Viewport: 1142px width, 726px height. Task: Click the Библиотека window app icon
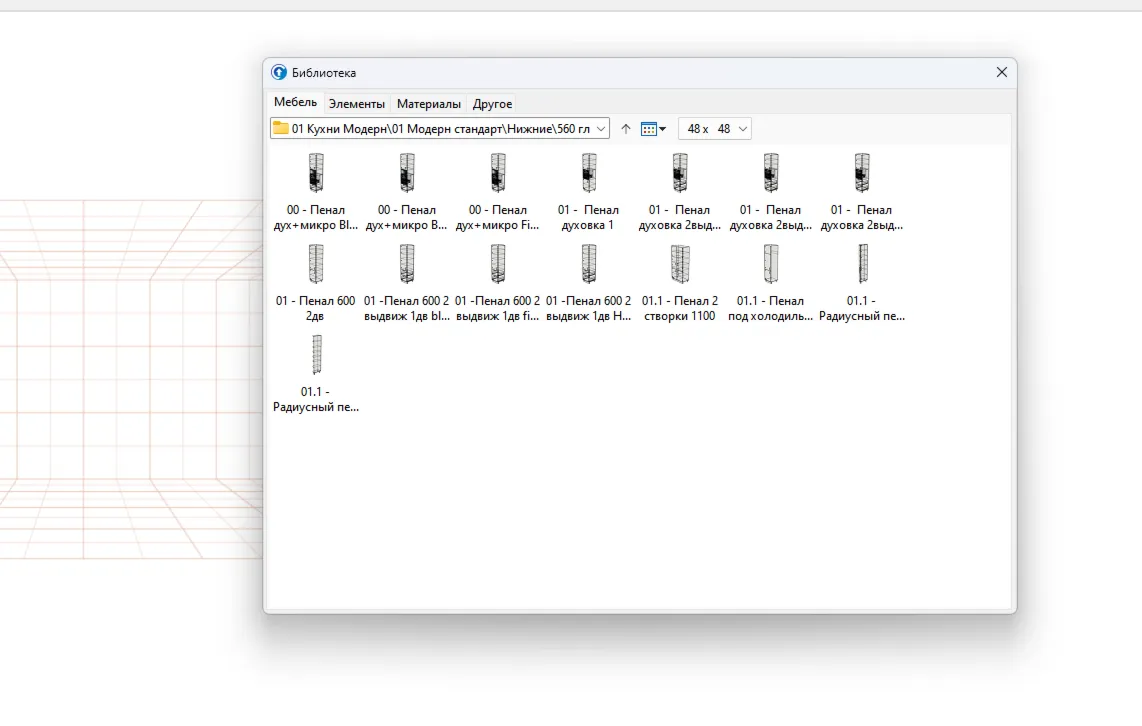279,72
